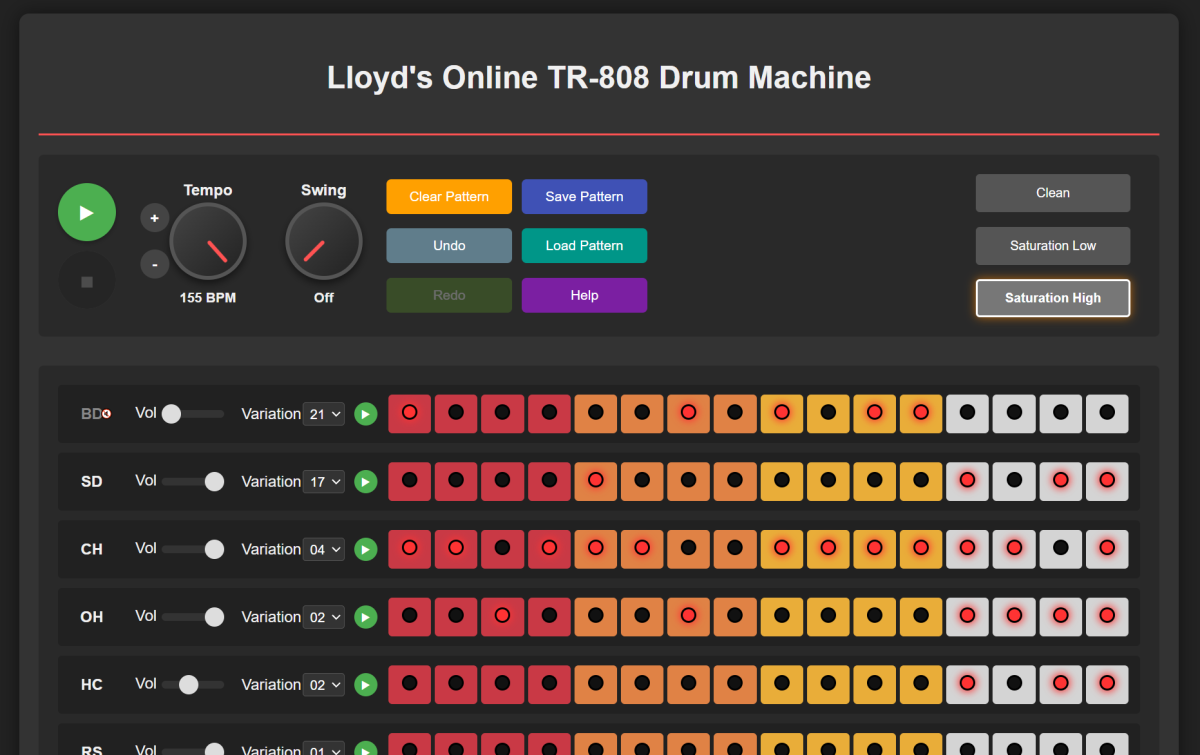Preview the SD sound with its play icon
The height and width of the screenshot is (755, 1200).
click(x=366, y=482)
